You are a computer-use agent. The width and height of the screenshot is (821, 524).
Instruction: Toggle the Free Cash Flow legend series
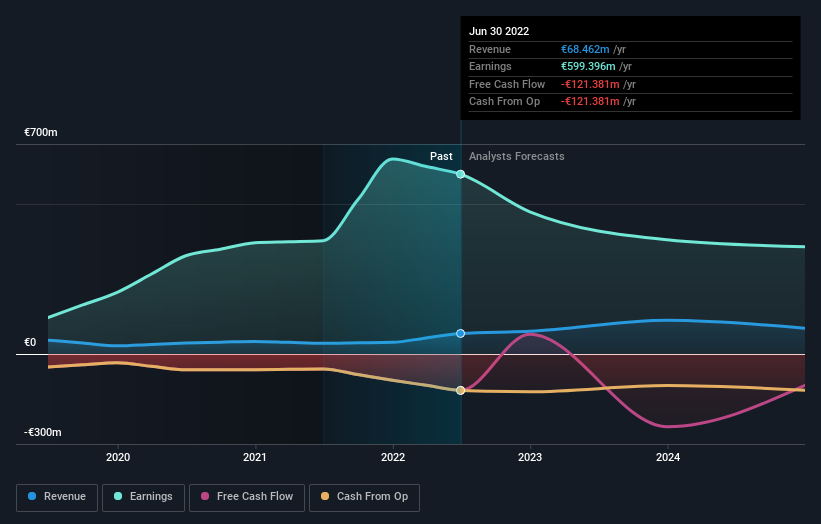click(247, 497)
